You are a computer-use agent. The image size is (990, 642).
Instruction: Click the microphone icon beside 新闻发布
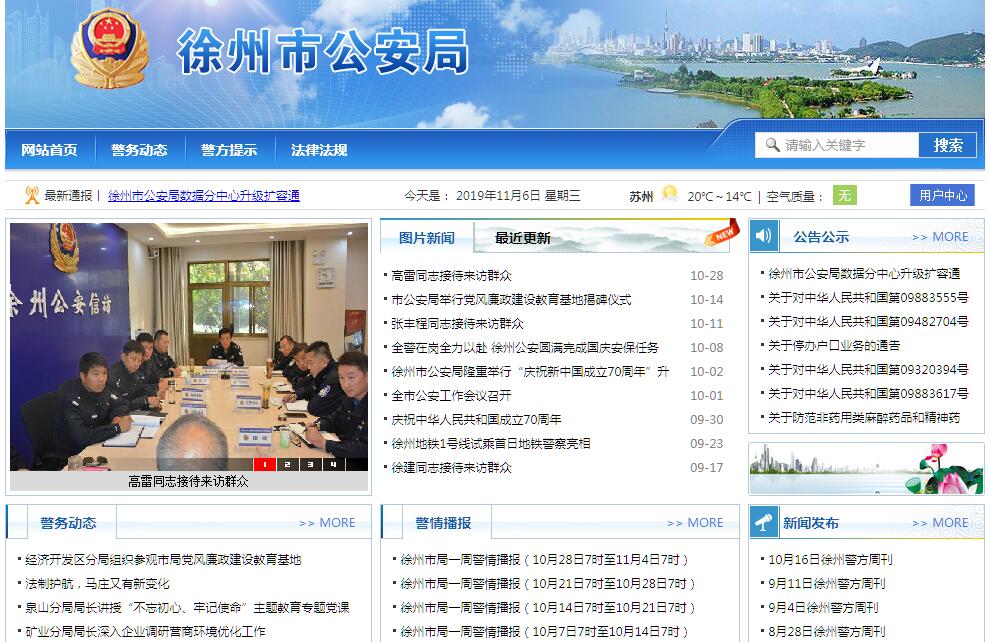coord(765,522)
